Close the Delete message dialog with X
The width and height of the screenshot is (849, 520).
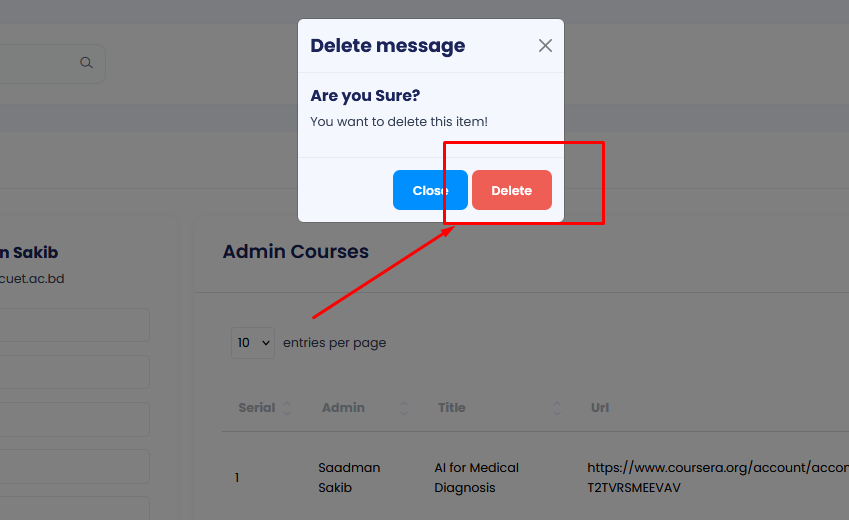545,45
